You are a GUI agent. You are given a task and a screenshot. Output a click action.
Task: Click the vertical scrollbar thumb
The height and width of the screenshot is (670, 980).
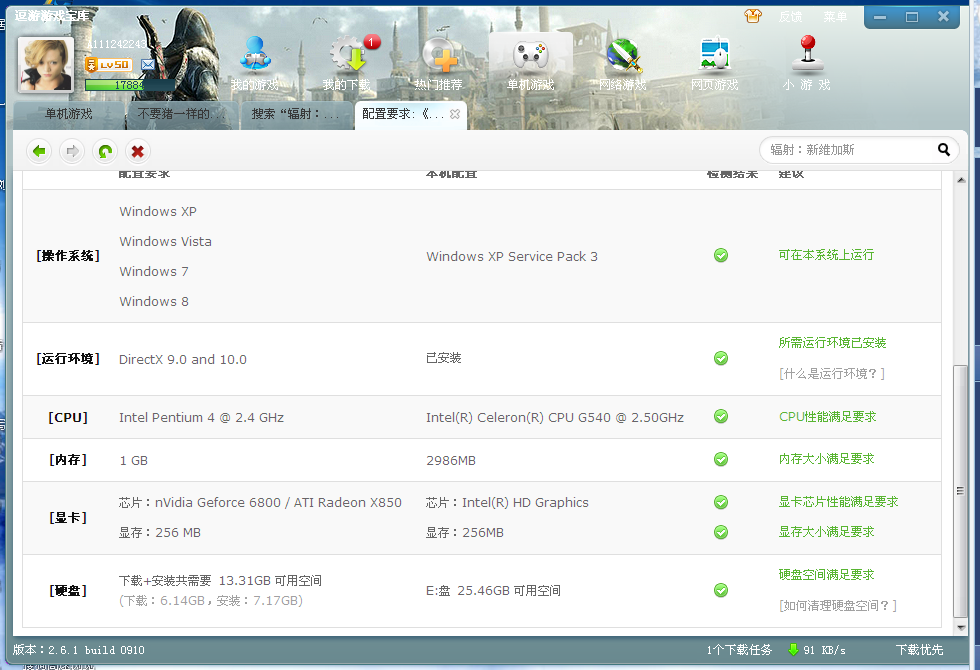(960, 491)
